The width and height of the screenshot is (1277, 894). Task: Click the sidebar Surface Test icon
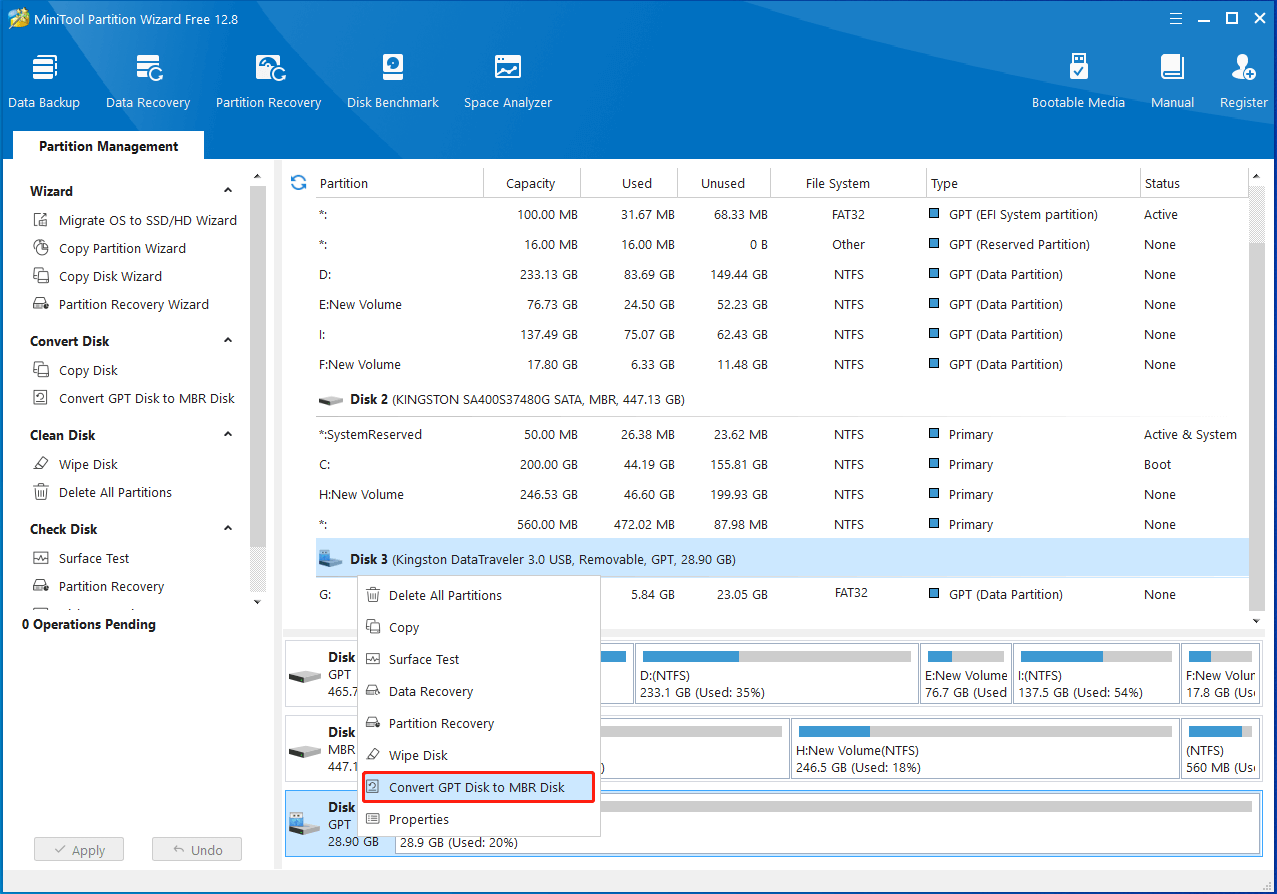41,558
